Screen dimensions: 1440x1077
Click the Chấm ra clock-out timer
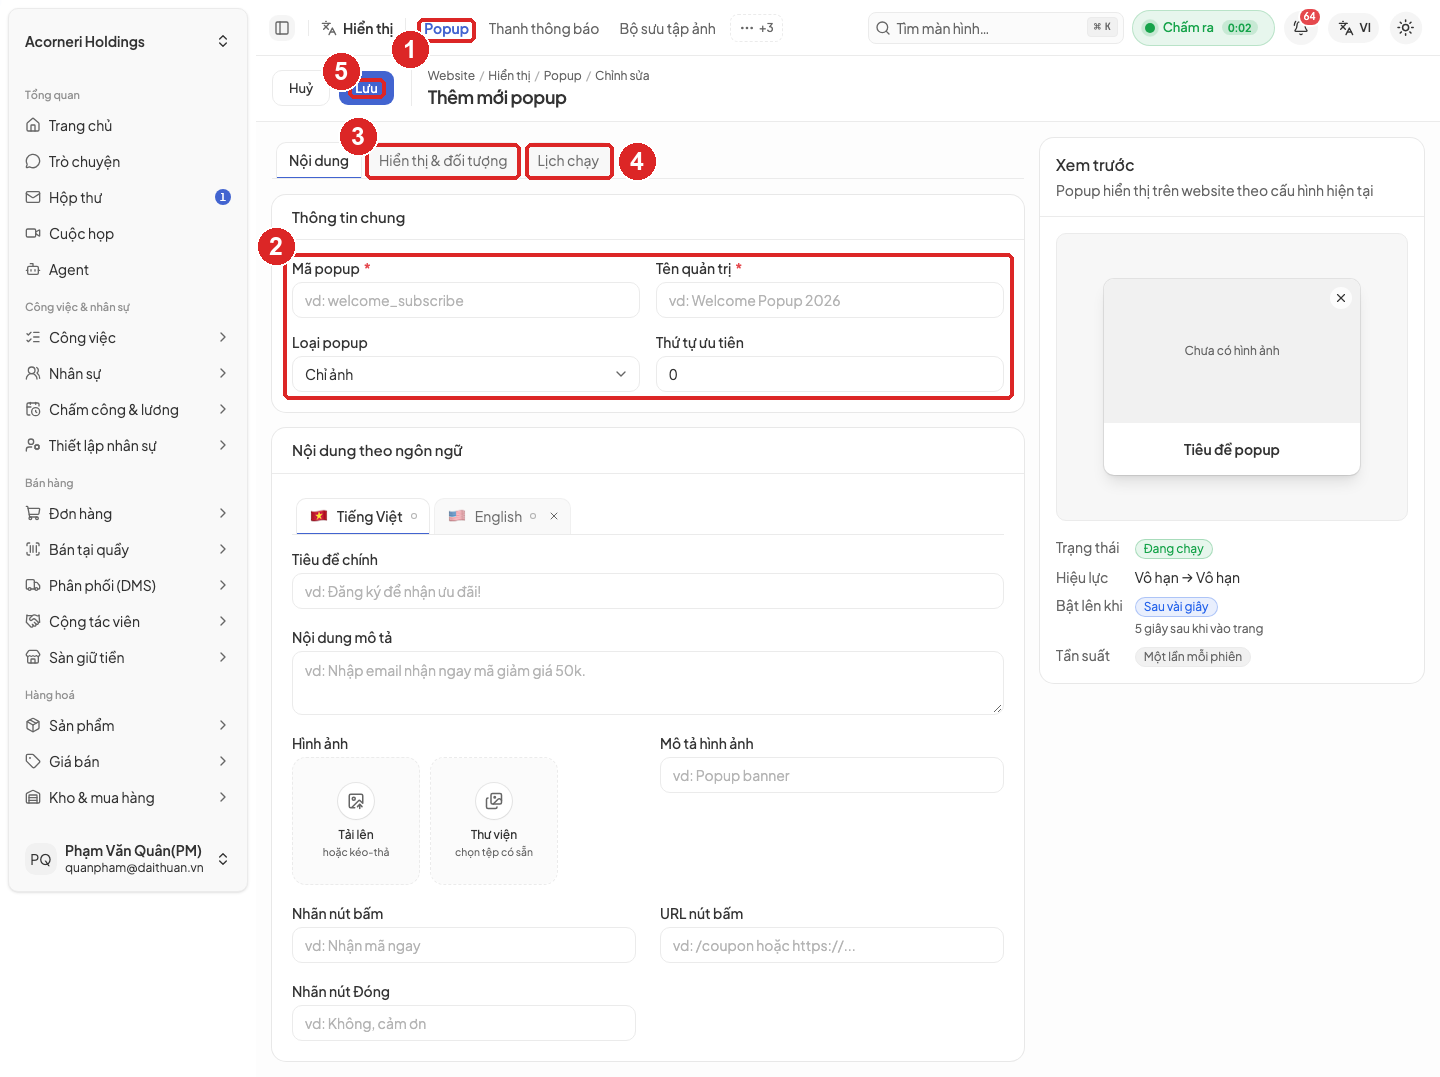[x=1203, y=28]
